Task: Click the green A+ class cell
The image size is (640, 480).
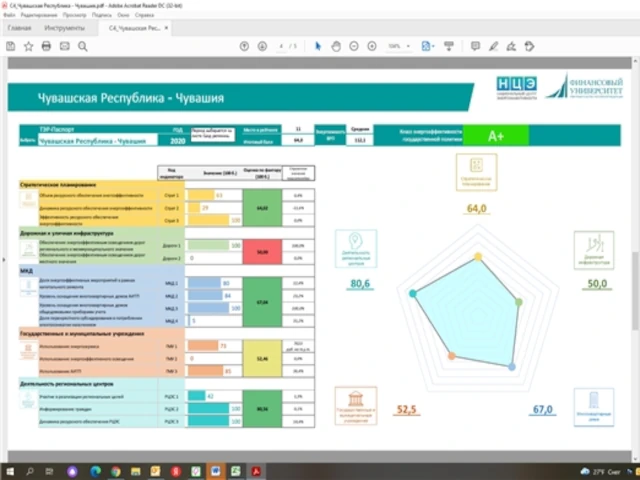Action: (496, 136)
